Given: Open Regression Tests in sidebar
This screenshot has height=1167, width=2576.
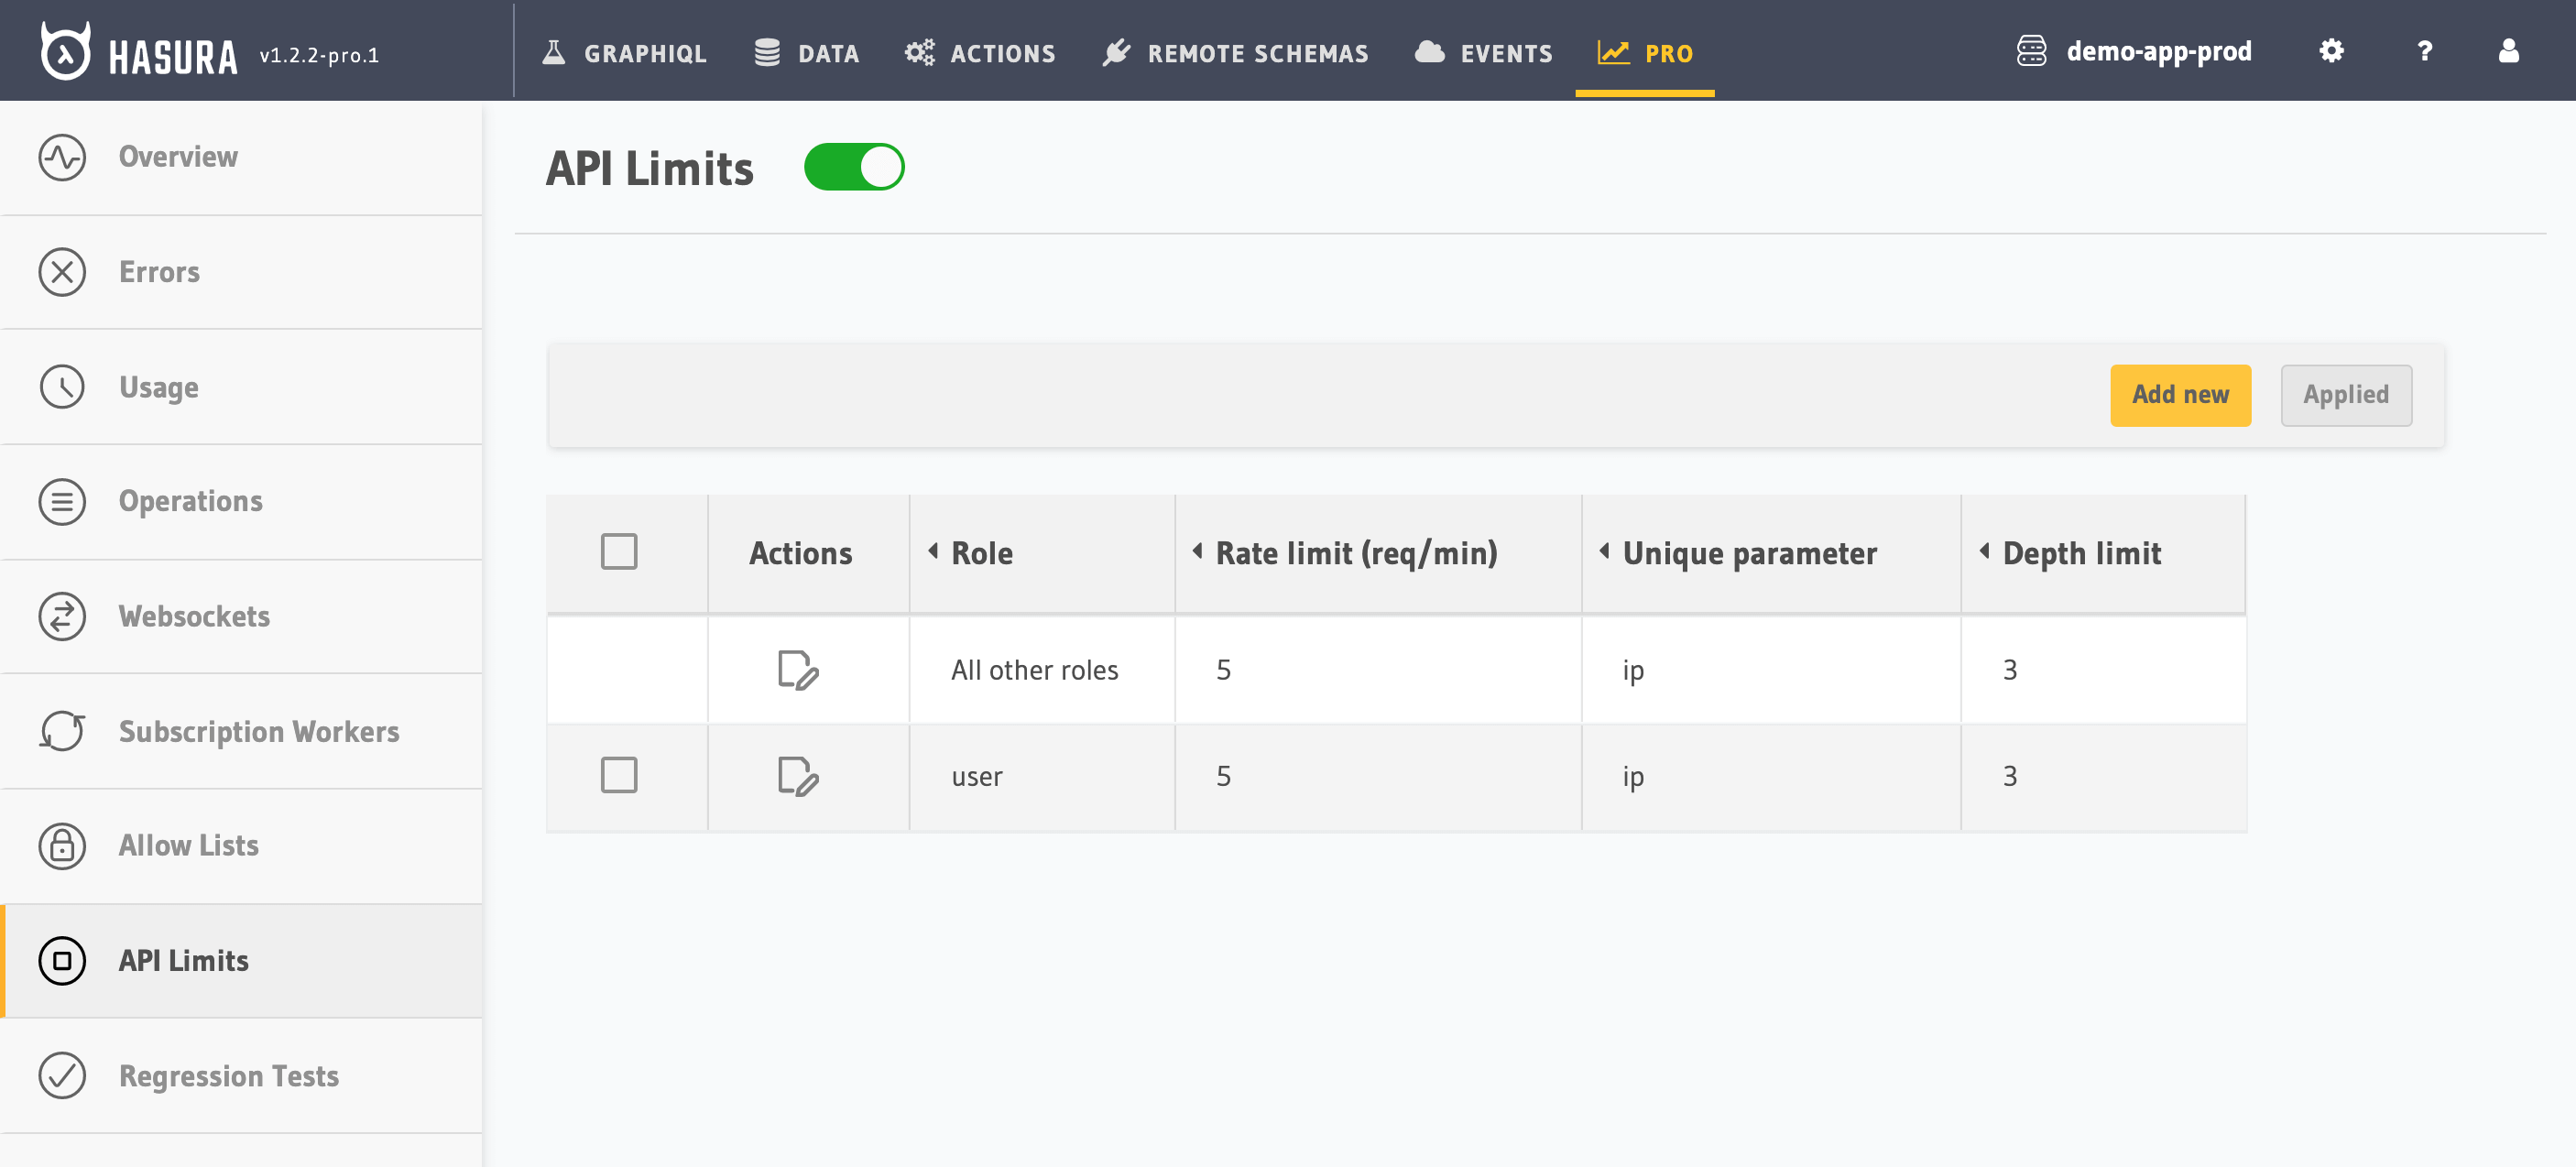Looking at the screenshot, I should click(228, 1076).
